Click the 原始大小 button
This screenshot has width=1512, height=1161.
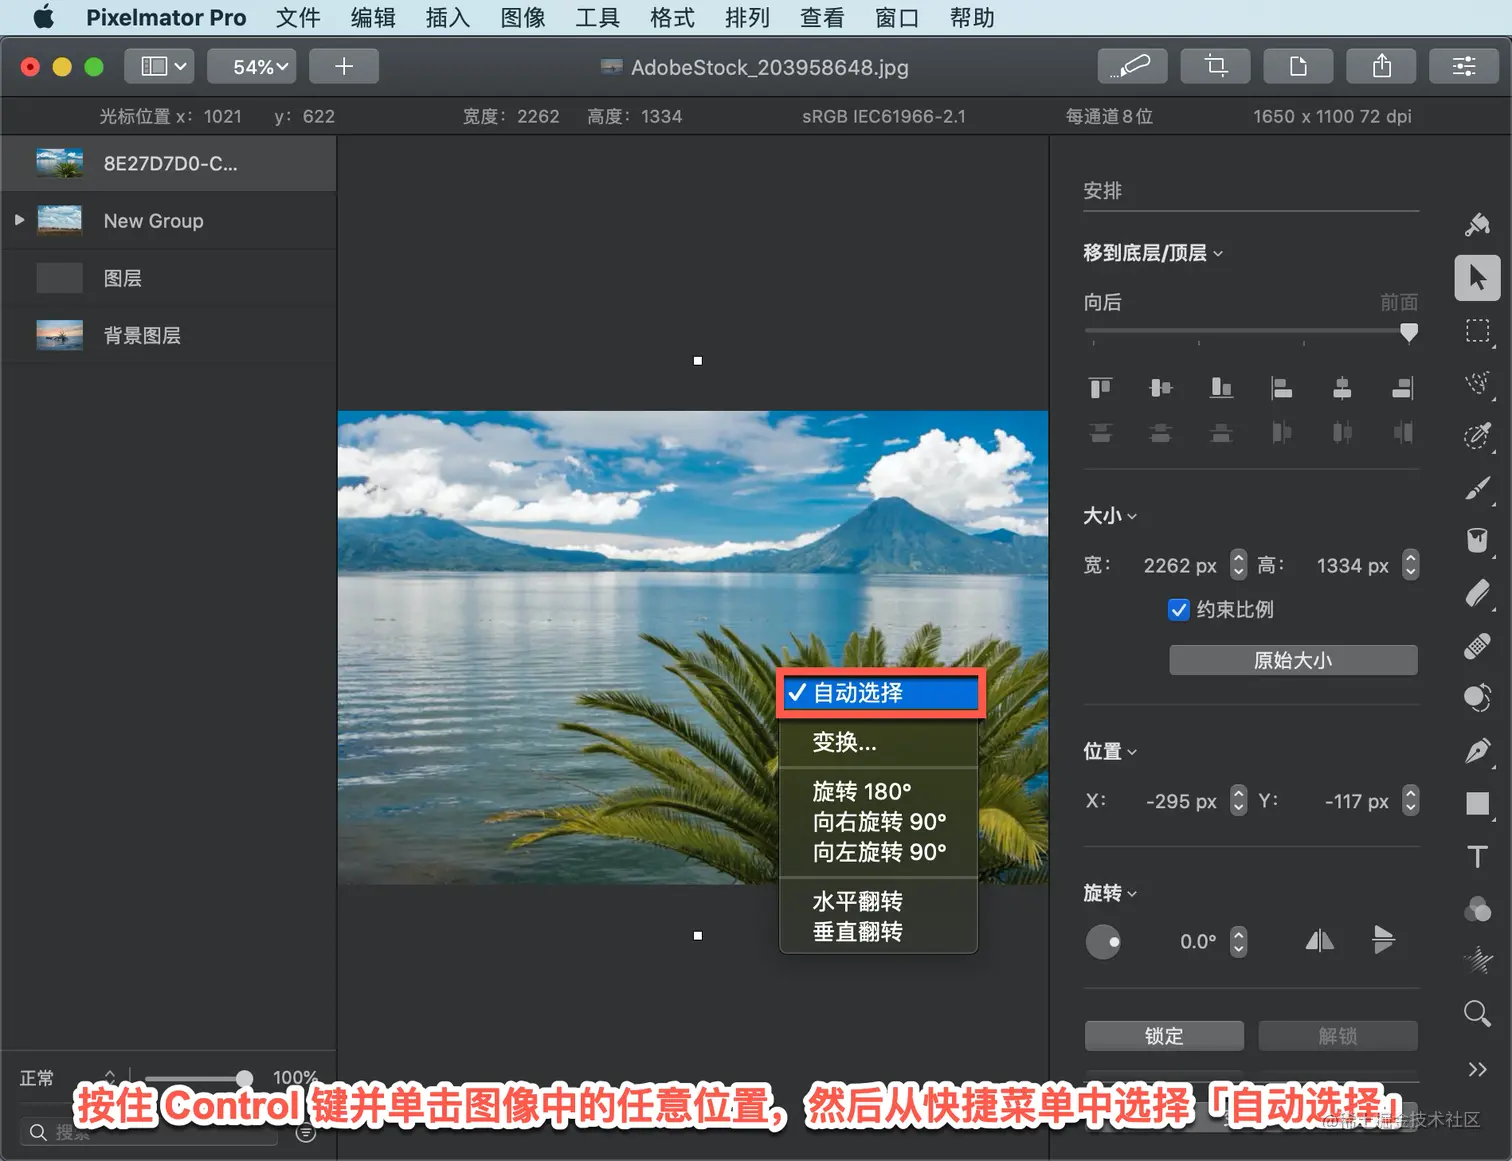coord(1293,660)
